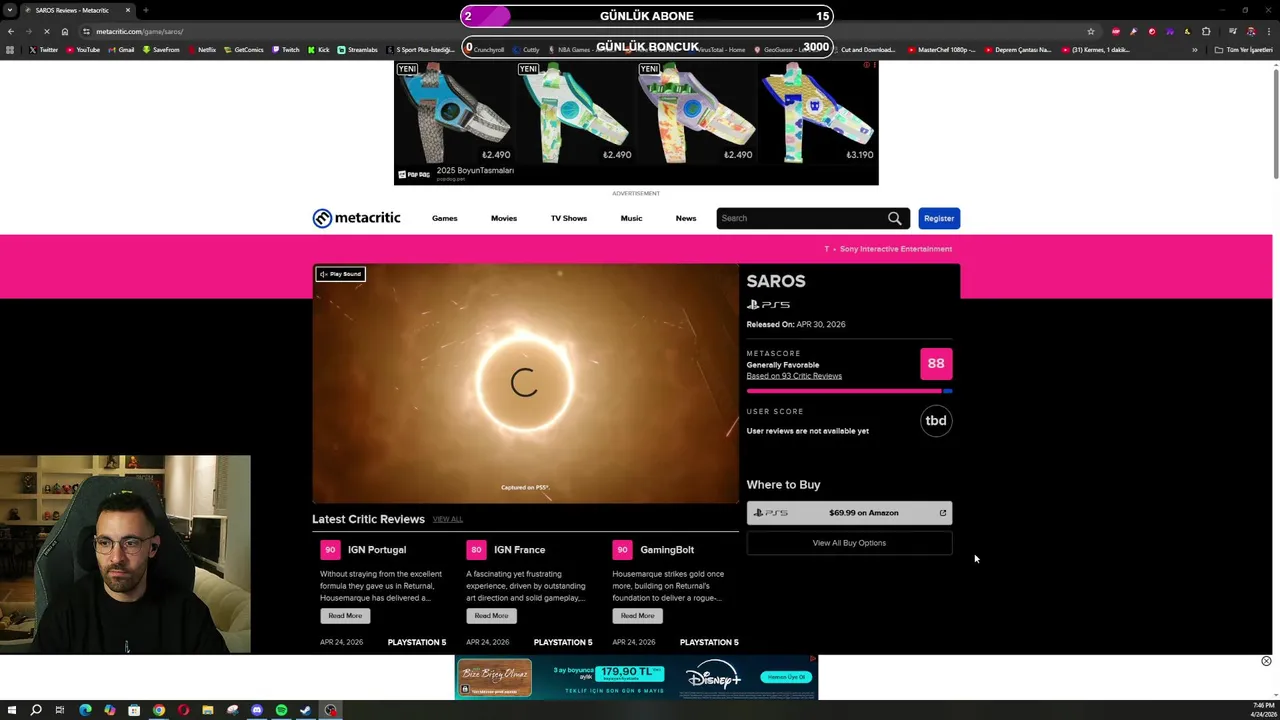Read more of IGN Portugal review

click(x=345, y=616)
